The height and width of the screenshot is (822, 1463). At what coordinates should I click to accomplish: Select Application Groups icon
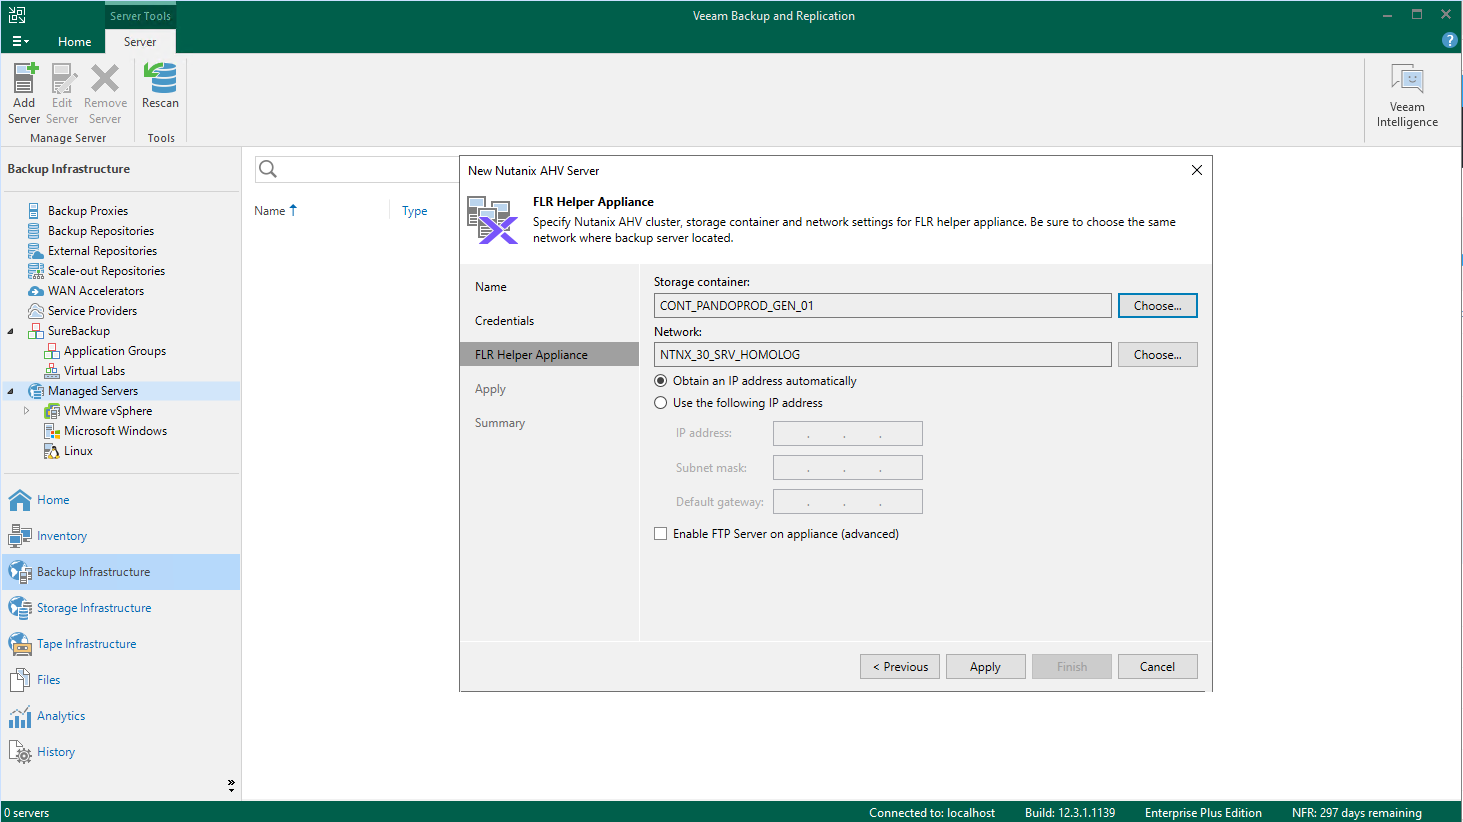tap(52, 351)
